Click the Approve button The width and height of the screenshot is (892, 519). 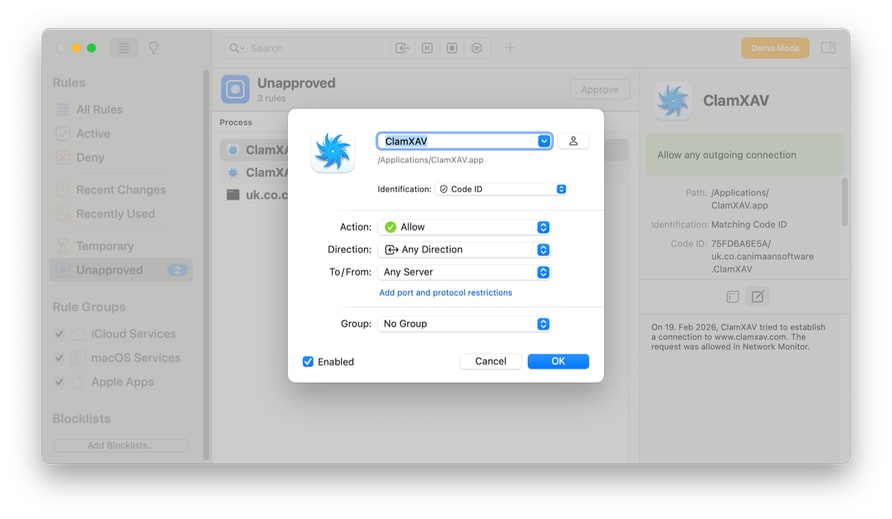click(x=600, y=90)
